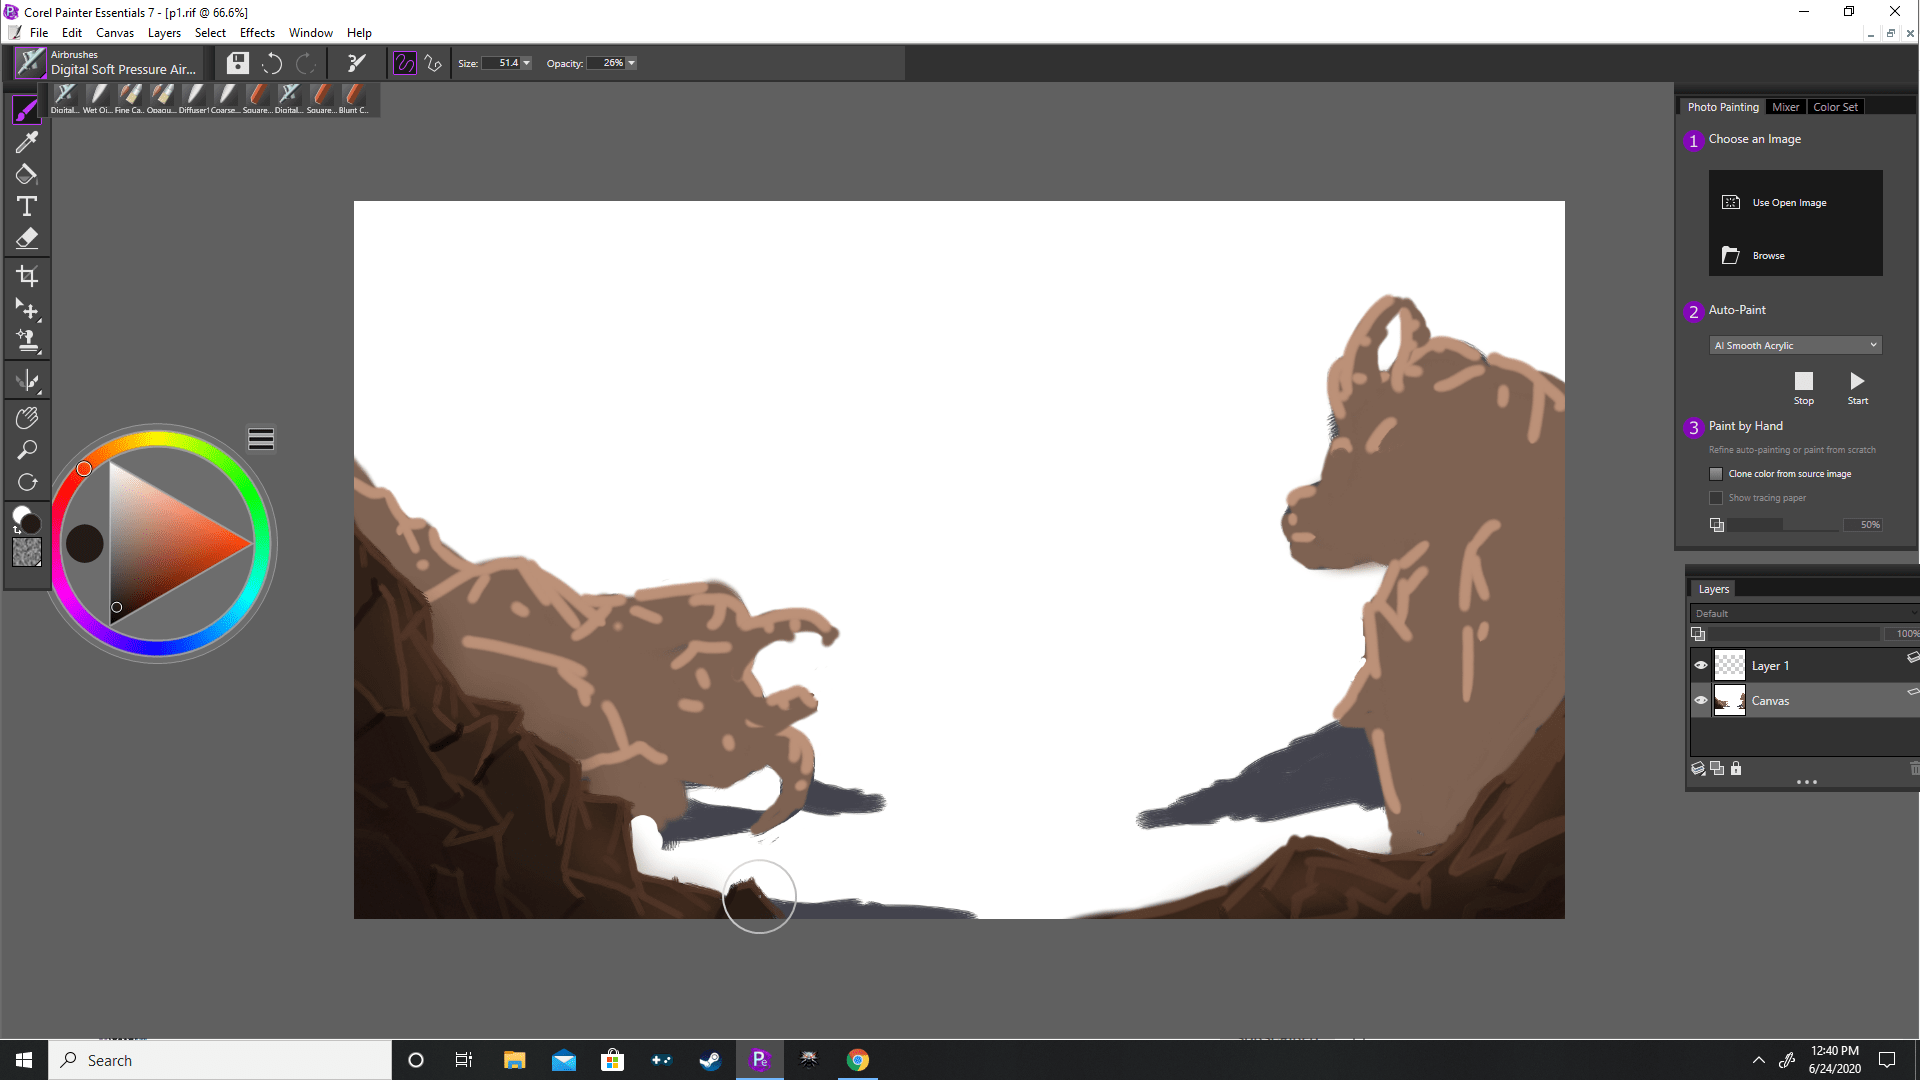Toggle Canvas layer visibility eye
Screen dimensions: 1920x1080
[1700, 700]
